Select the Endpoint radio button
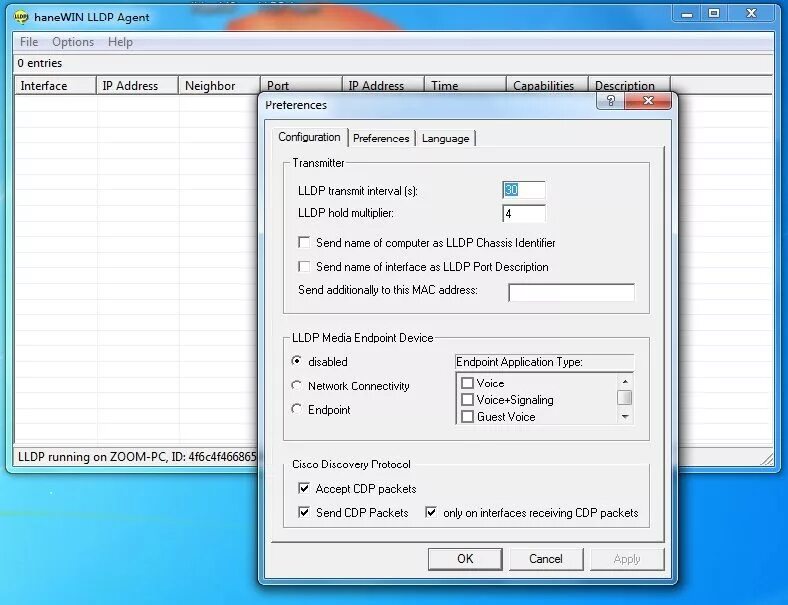The height and width of the screenshot is (605, 788). coord(297,409)
